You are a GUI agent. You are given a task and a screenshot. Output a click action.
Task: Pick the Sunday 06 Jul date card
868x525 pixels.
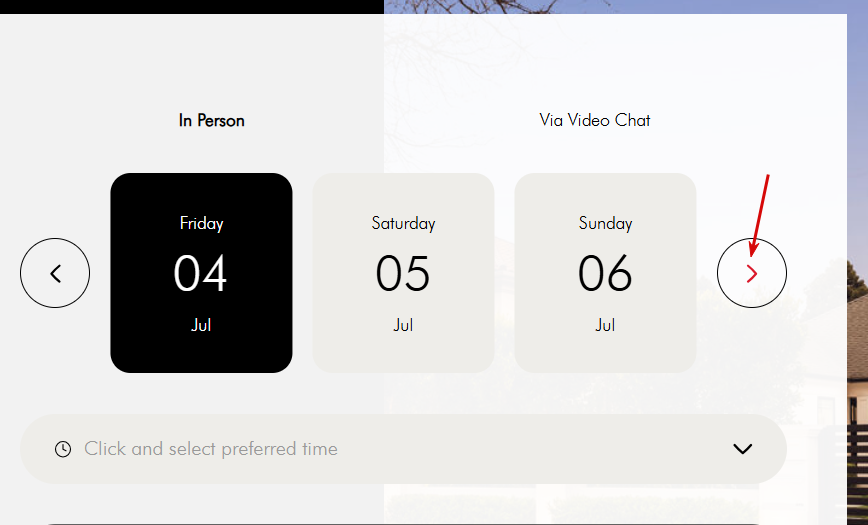pos(605,272)
